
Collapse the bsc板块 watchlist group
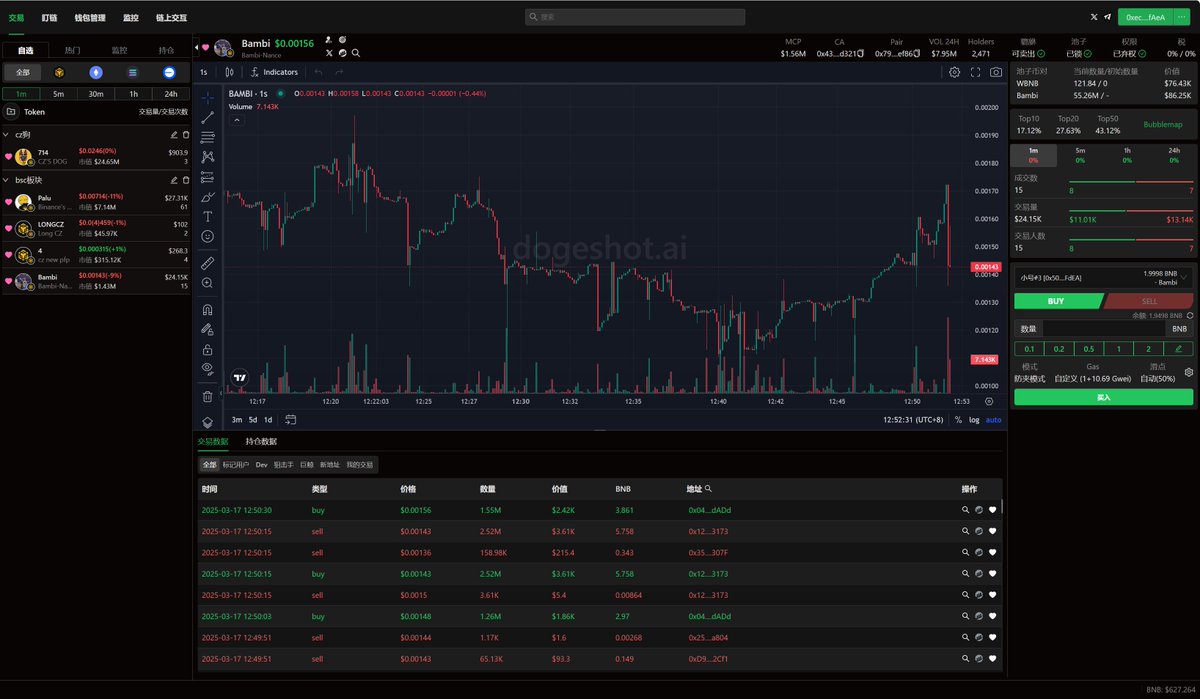[x=6, y=180]
